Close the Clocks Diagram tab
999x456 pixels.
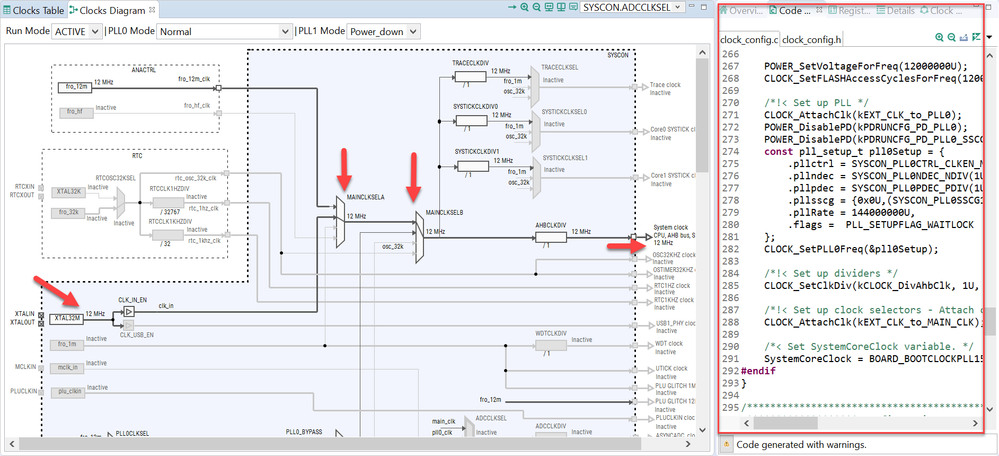152,10
